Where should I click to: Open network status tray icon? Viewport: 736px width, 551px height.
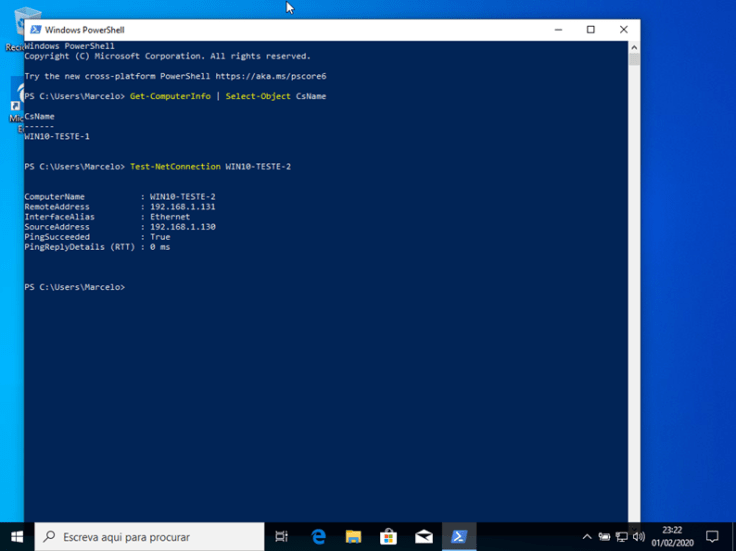(x=621, y=536)
